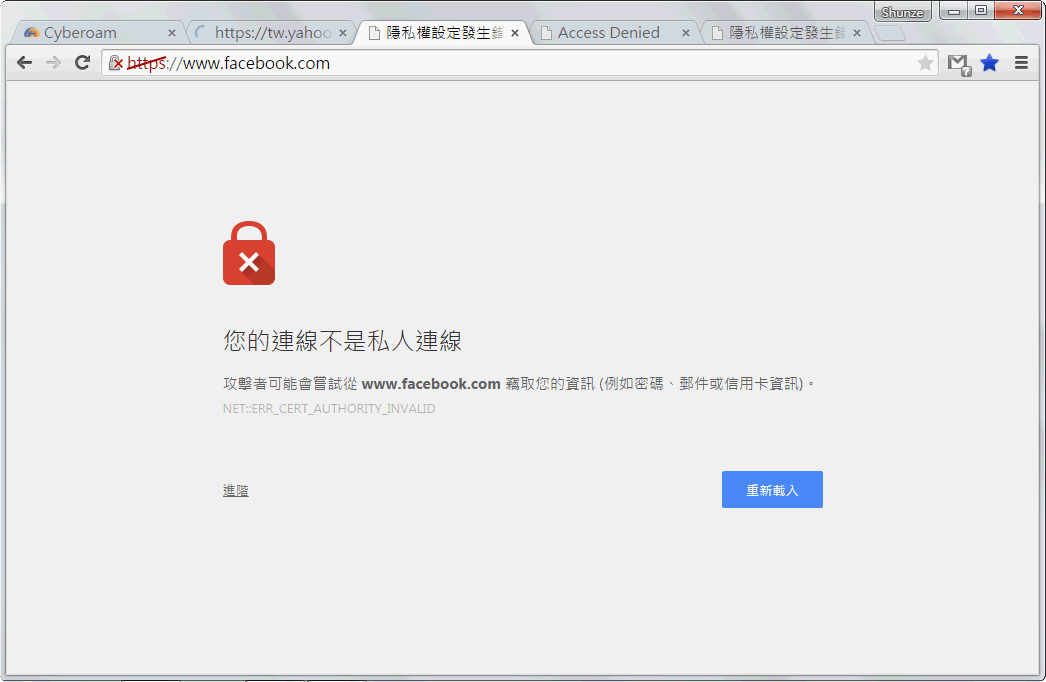Close the Cyberoam tab

pyautogui.click(x=171, y=33)
